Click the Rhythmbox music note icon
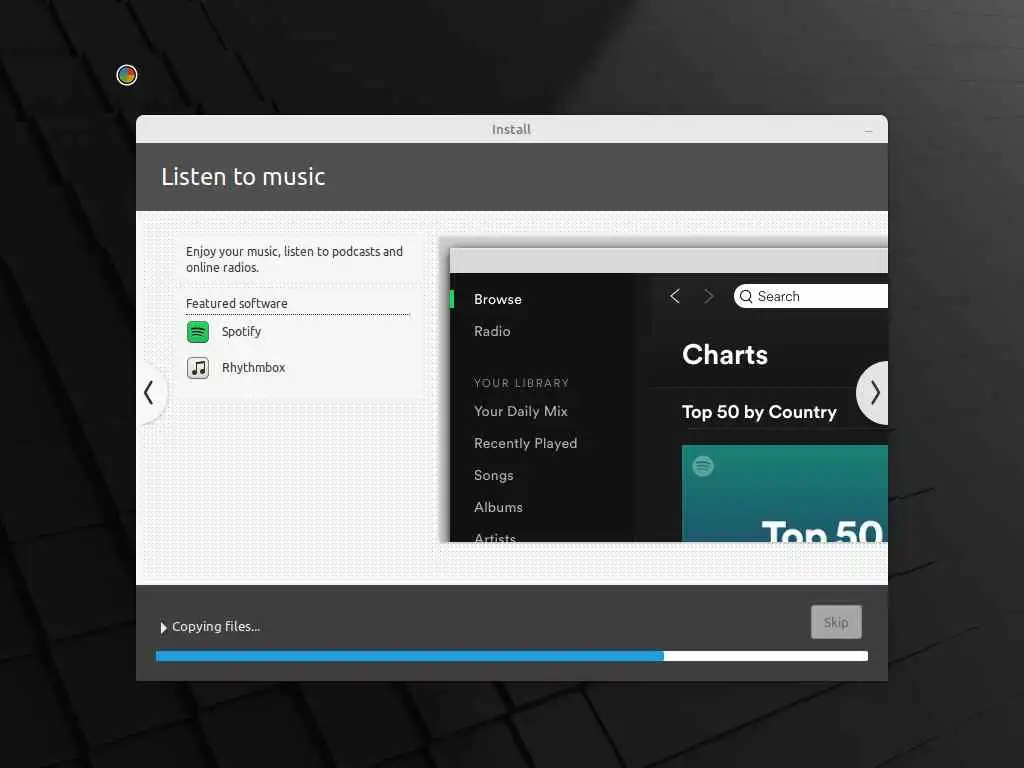The height and width of the screenshot is (768, 1024). coord(198,368)
